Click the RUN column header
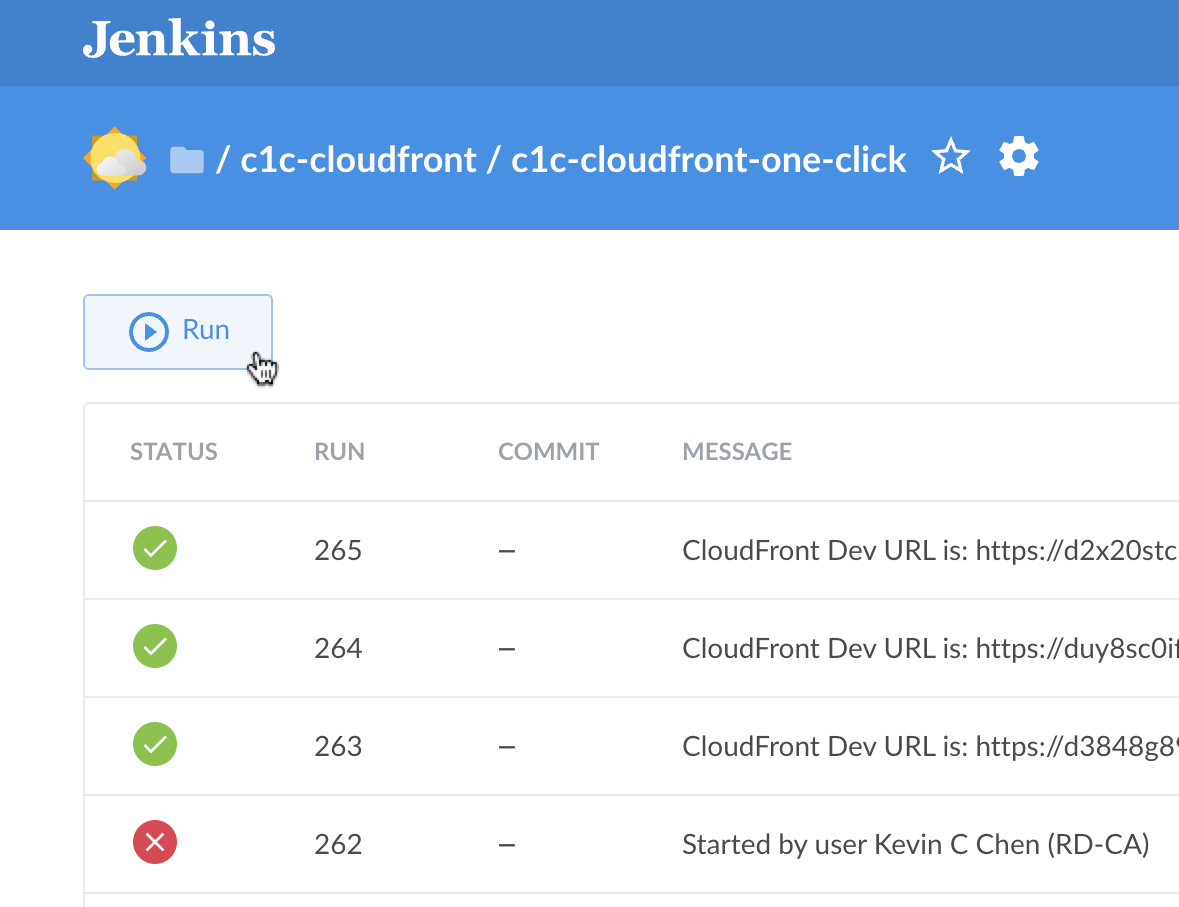 click(x=339, y=451)
